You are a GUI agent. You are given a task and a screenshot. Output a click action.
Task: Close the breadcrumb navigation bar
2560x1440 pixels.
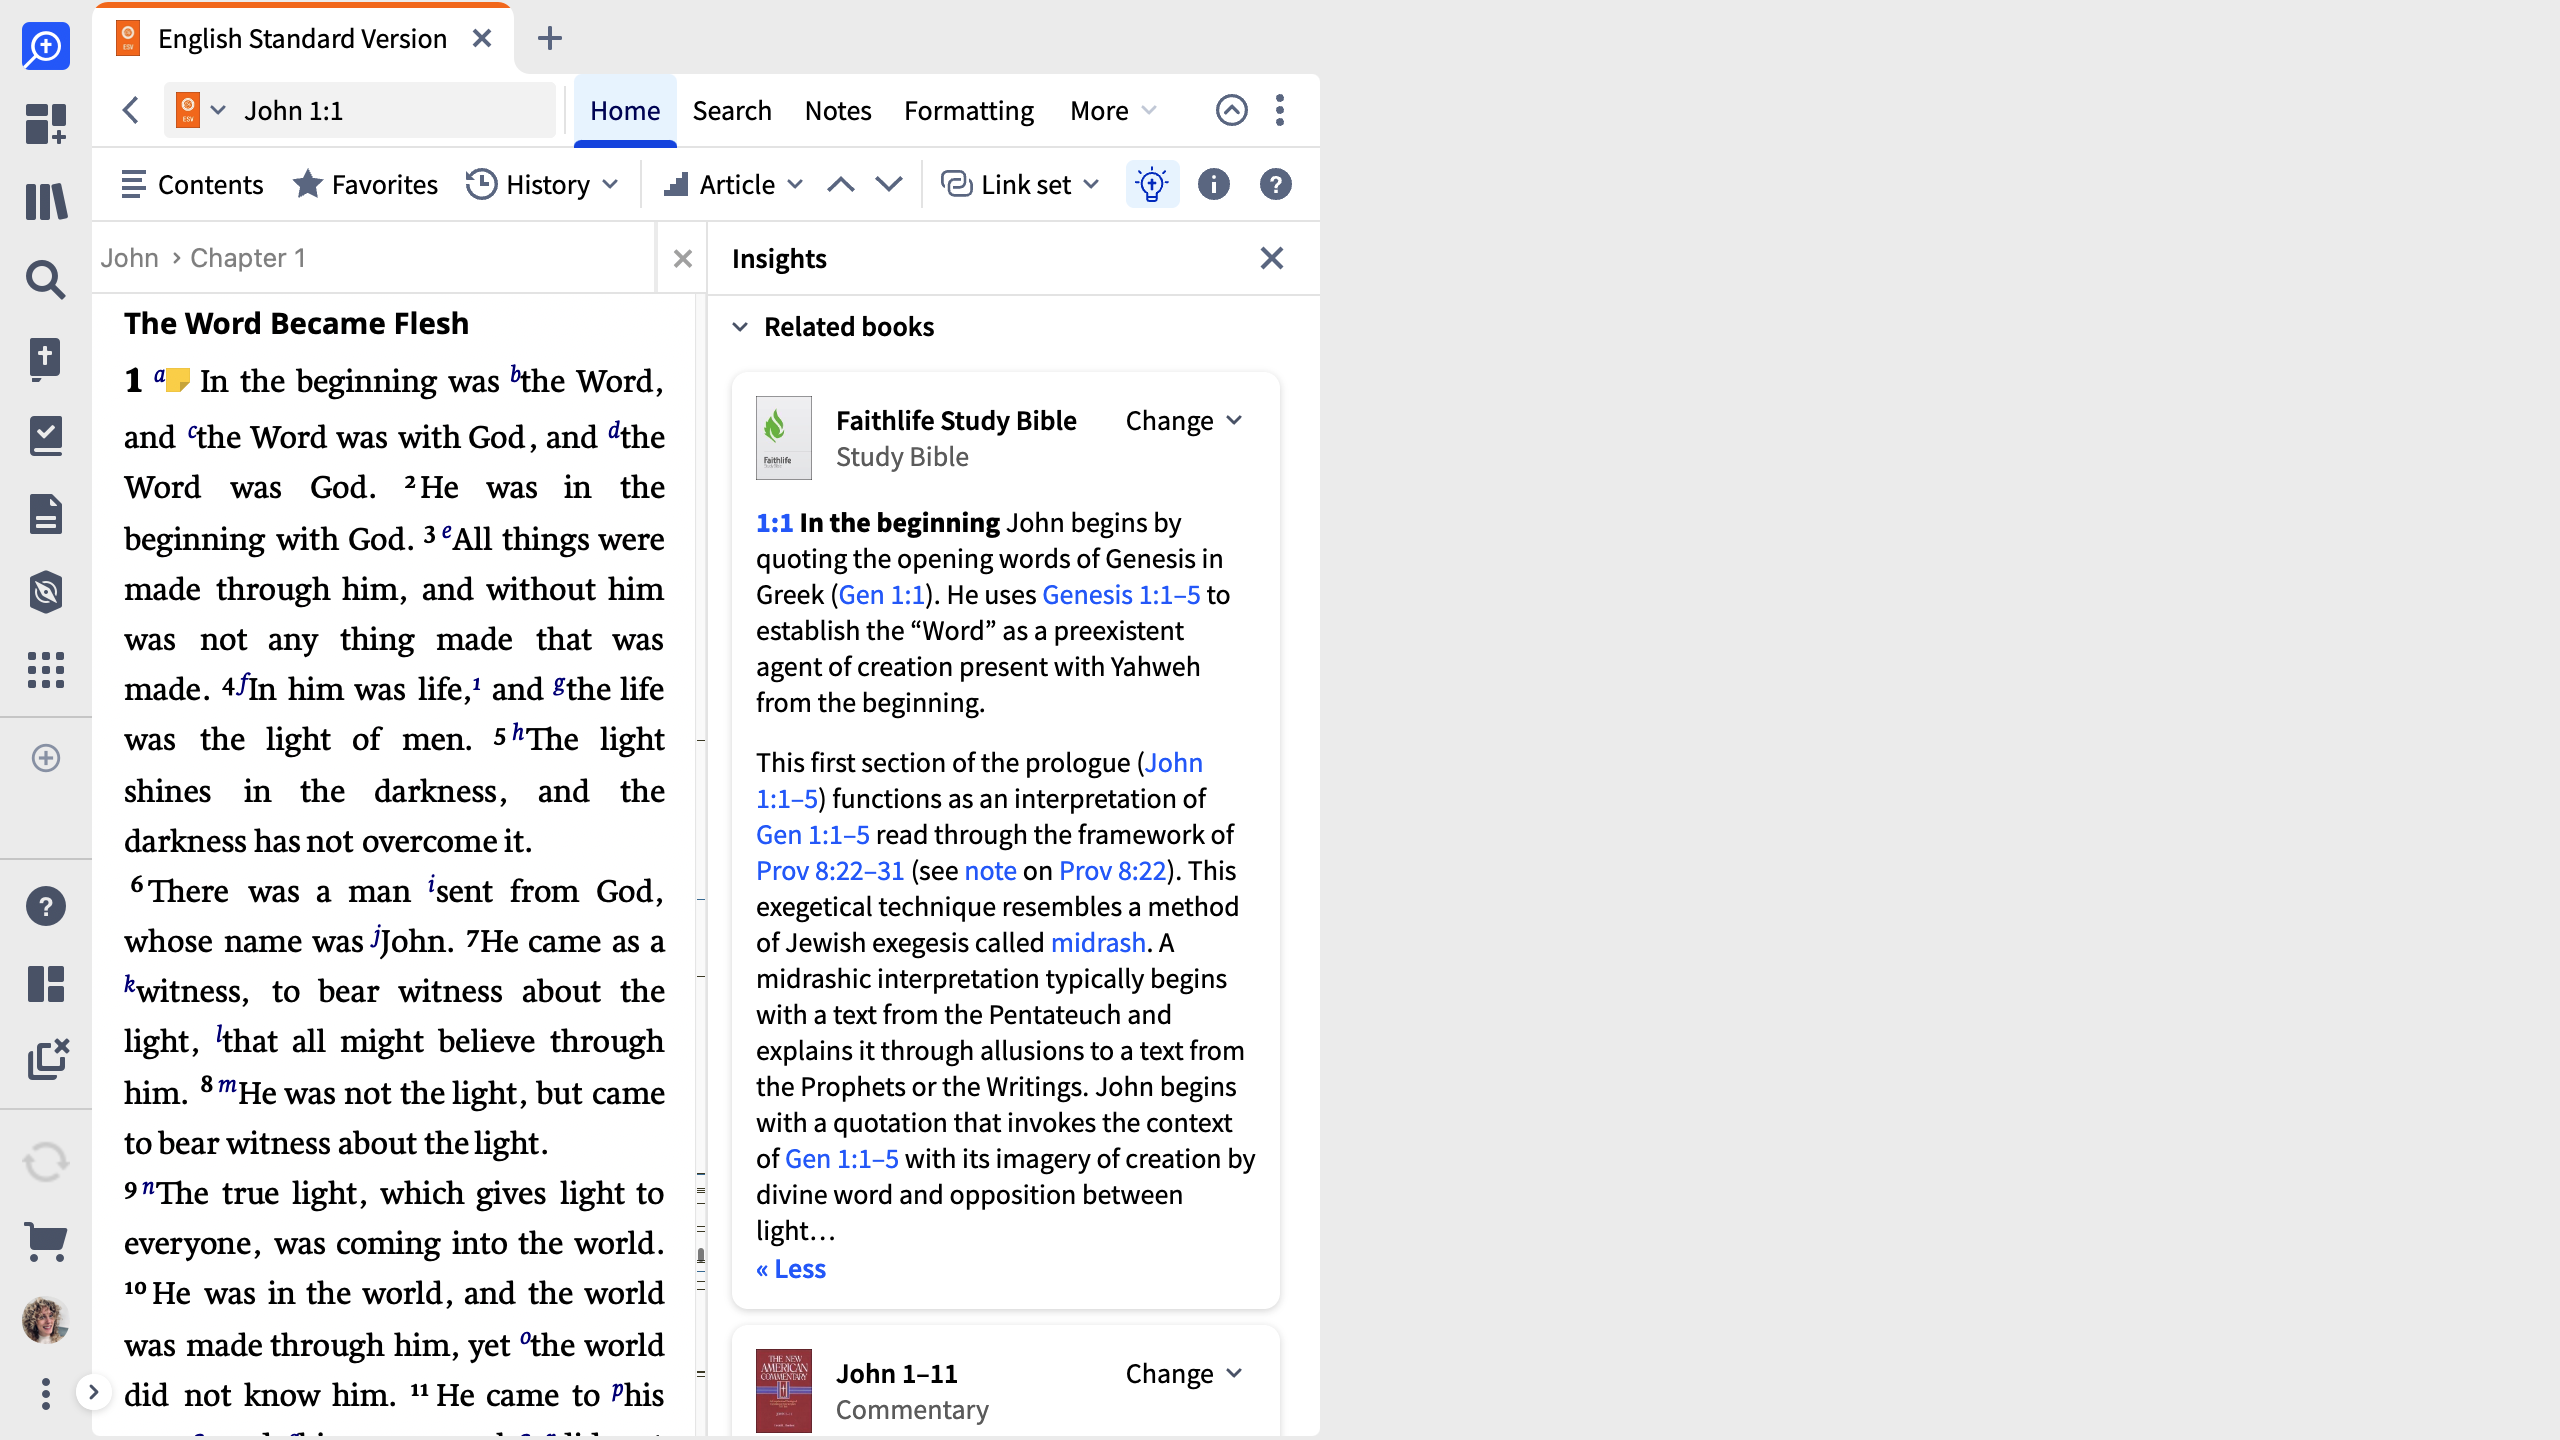pyautogui.click(x=683, y=258)
